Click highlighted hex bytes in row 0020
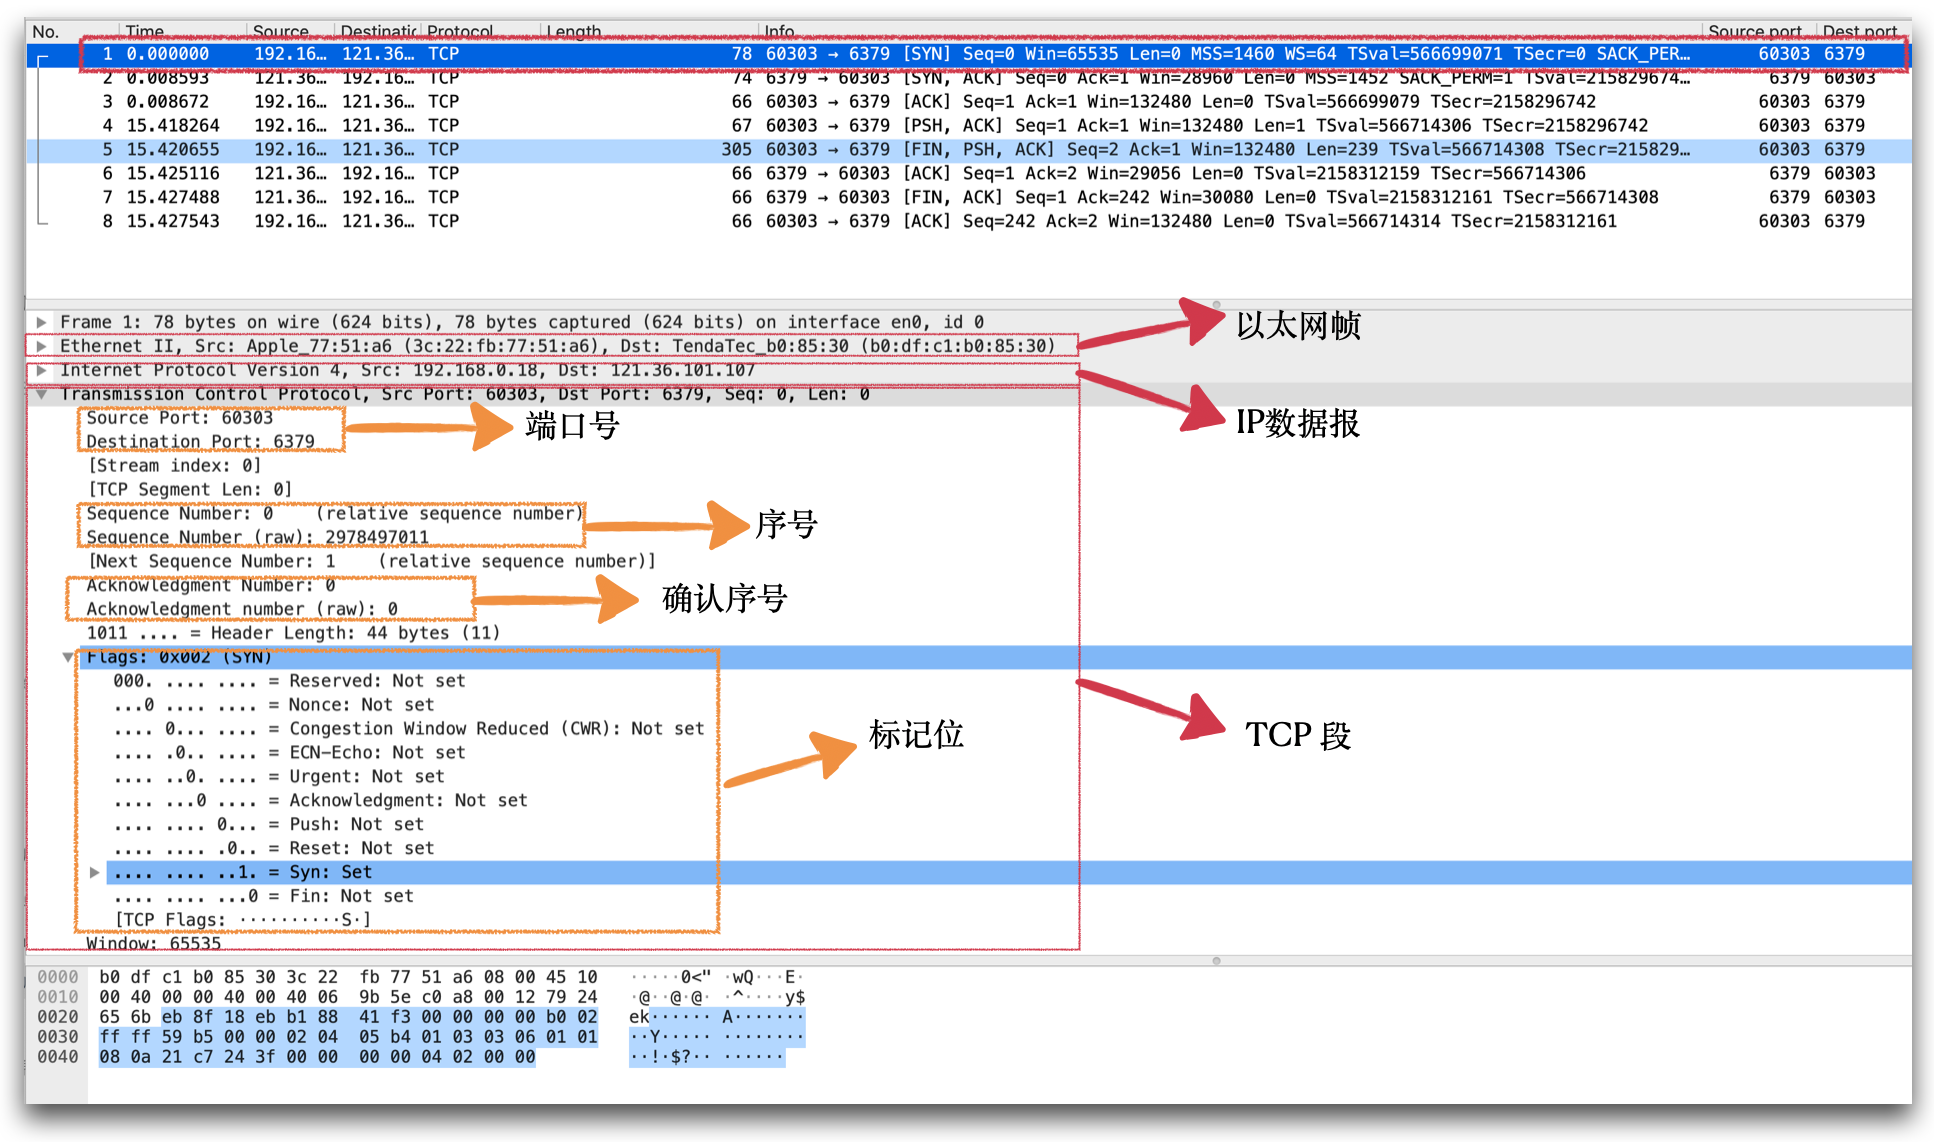Screen dimensions: 1934x1142 click(x=380, y=1018)
